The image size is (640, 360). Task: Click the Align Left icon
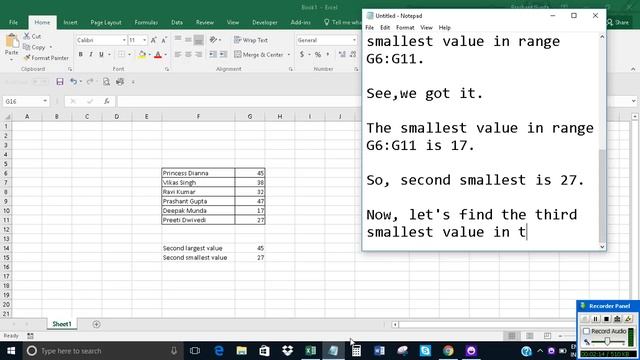pos(178,54)
